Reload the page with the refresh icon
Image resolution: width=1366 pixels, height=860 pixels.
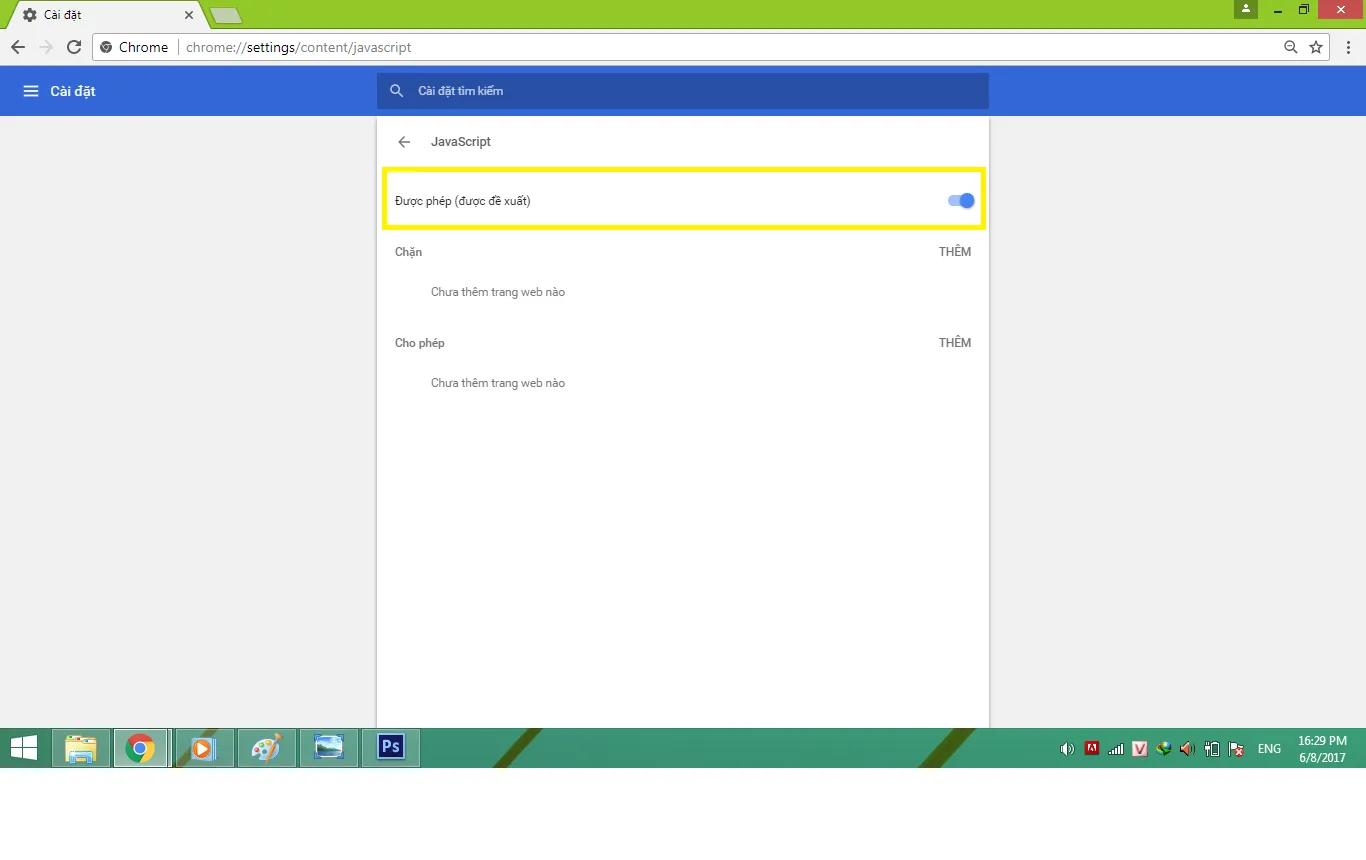pos(74,47)
